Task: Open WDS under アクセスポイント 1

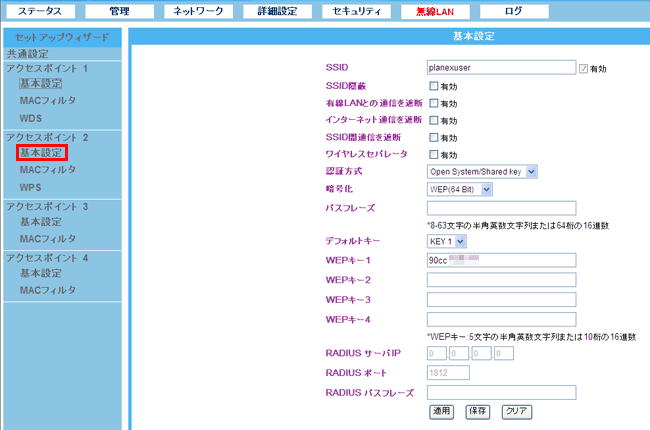Action: pyautogui.click(x=31, y=118)
